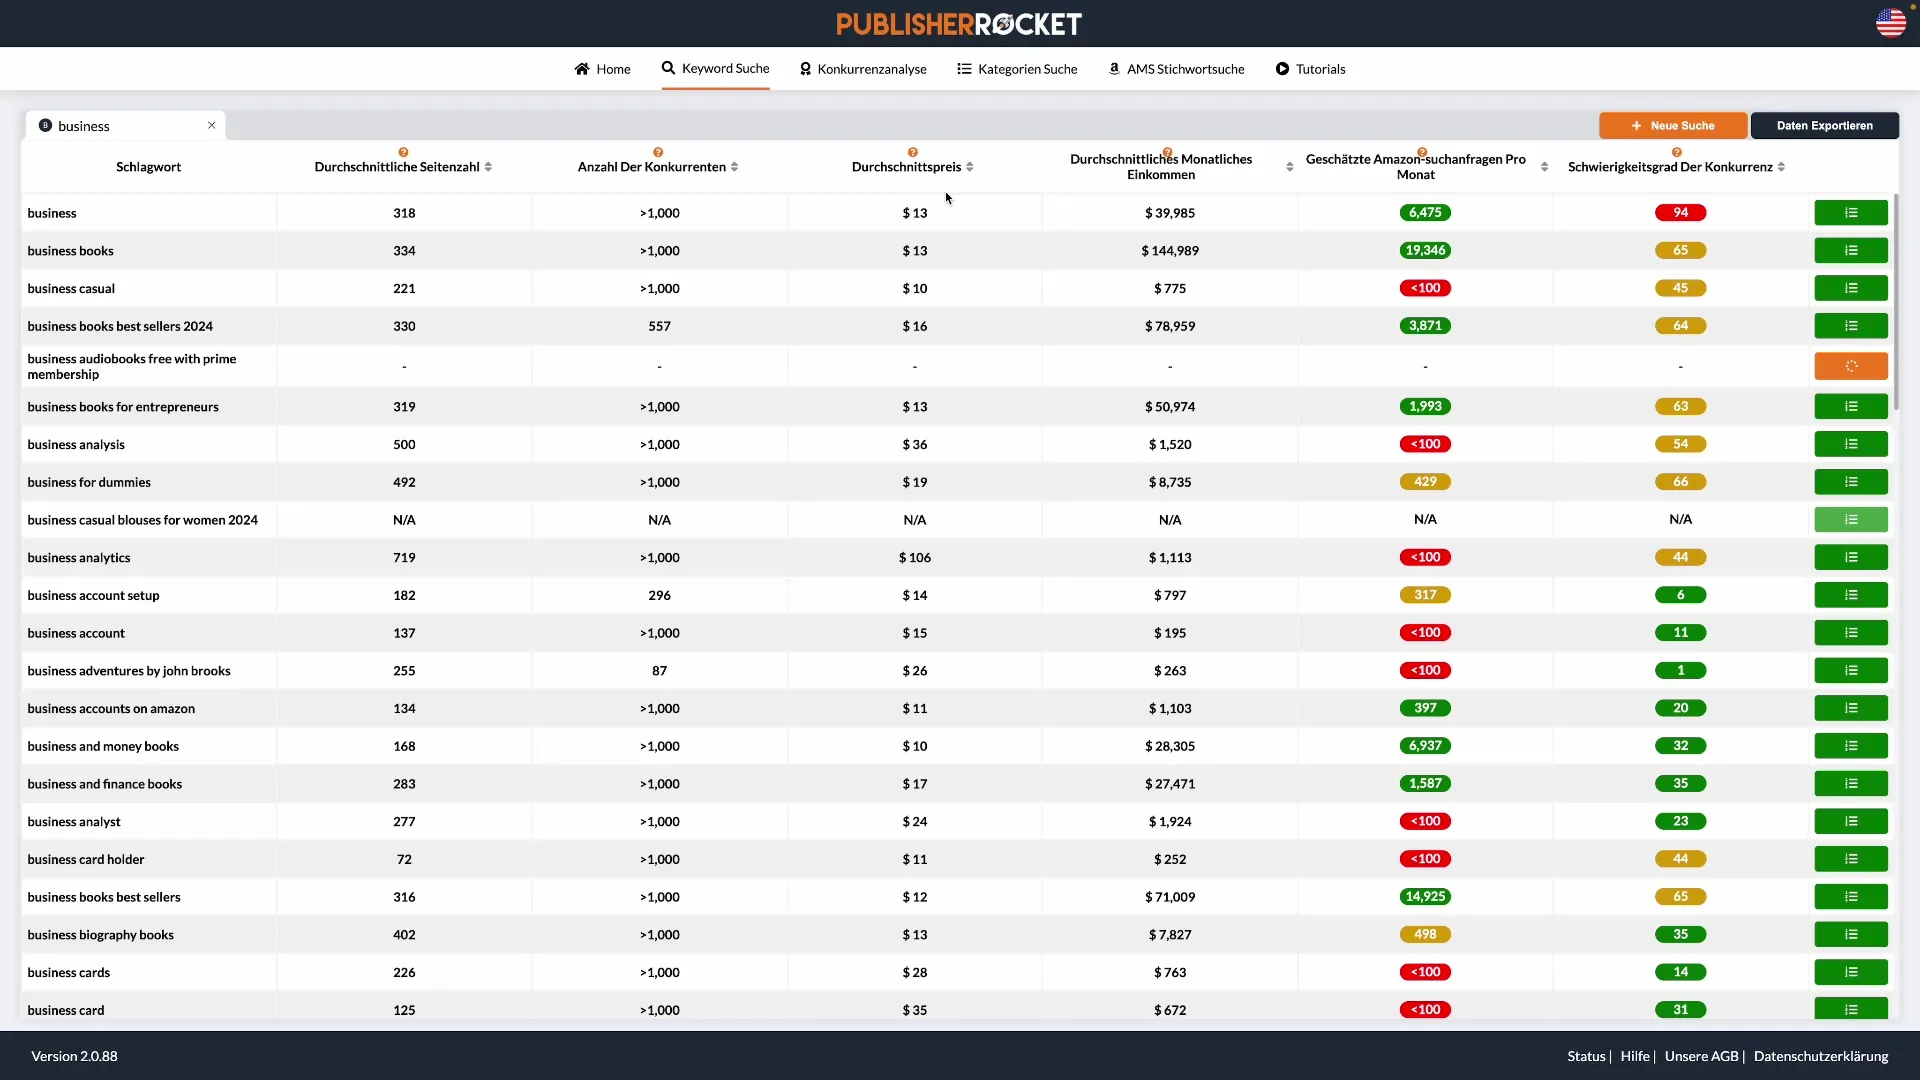Click help icon above Schwierigkeitsgrad Der Konkurrenz
Image resolution: width=1920 pixels, height=1080 pixels.
1676,152
